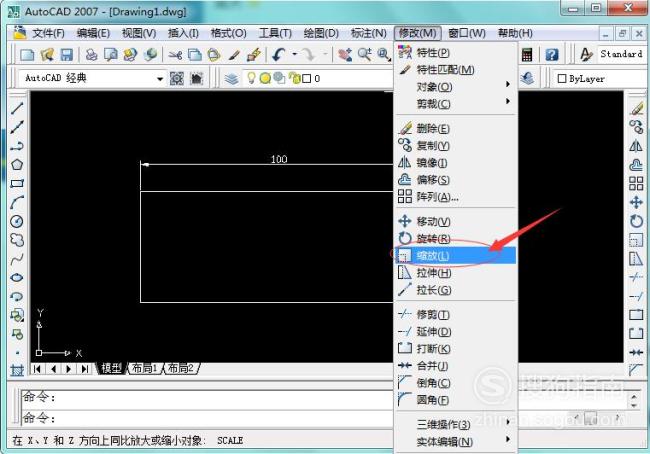Choose 特性匹配(M) in the menu
The height and width of the screenshot is (454, 650).
click(x=456, y=70)
